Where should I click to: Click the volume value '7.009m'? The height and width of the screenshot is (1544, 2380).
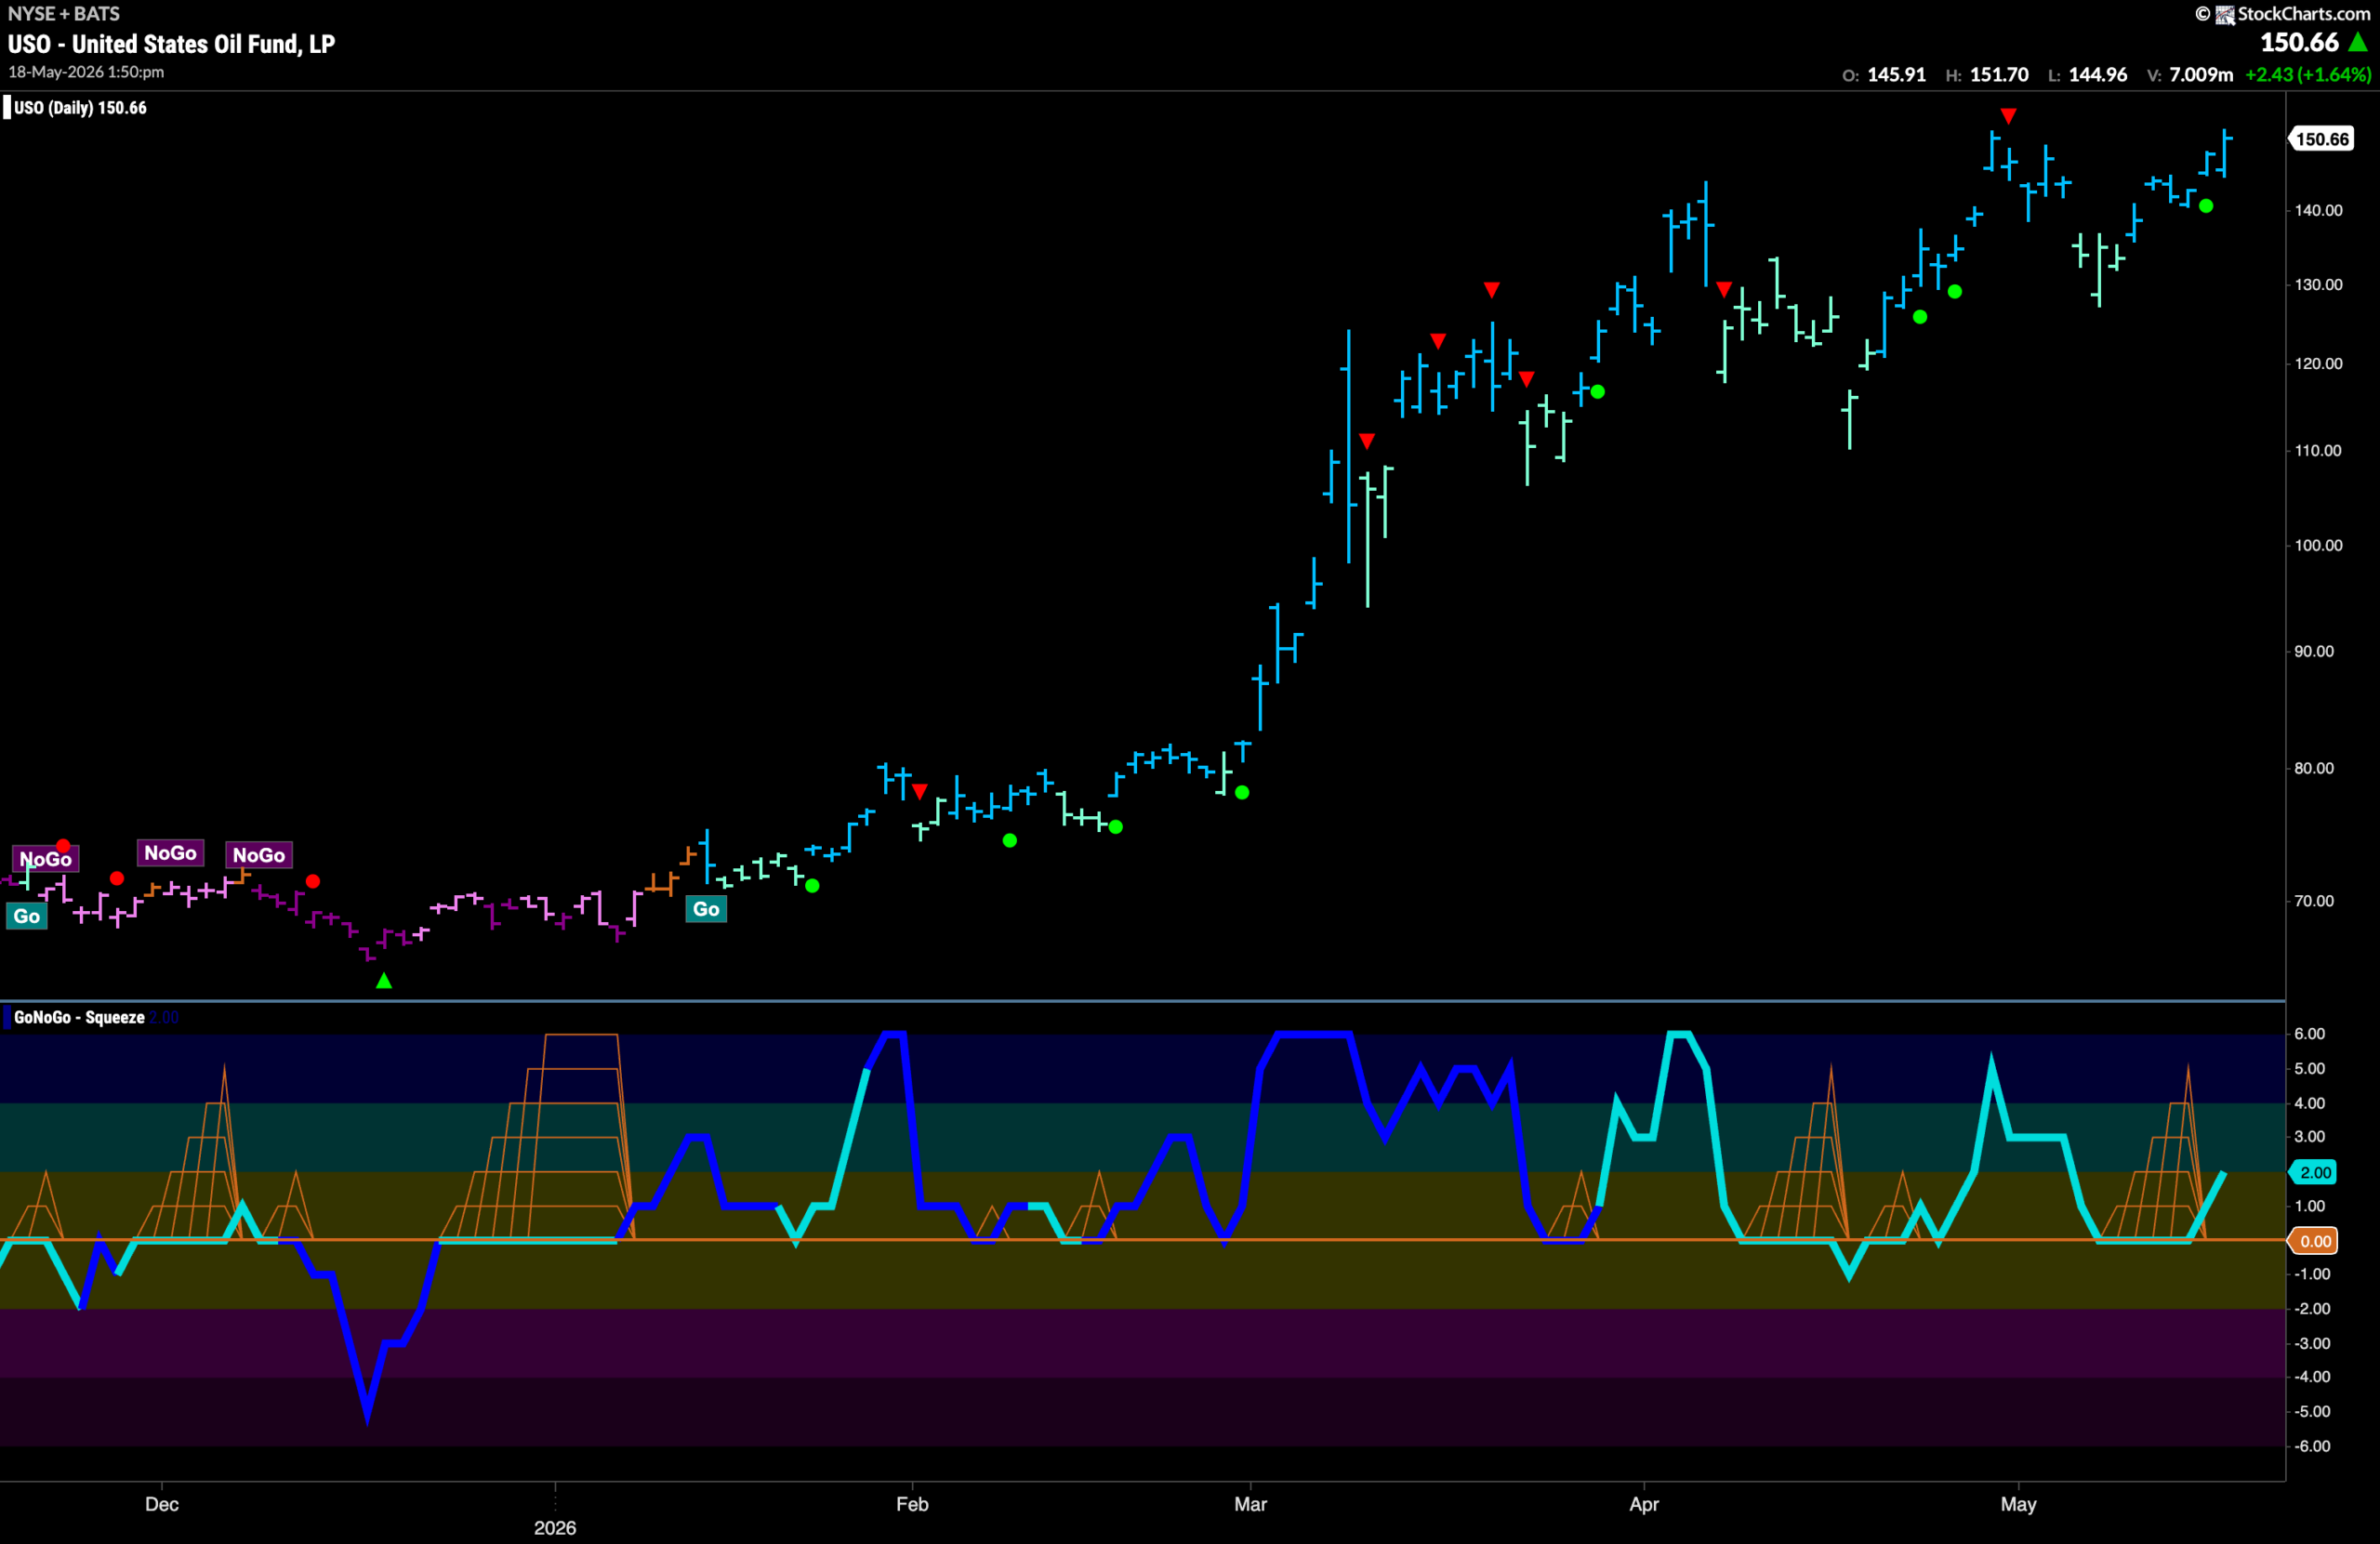2200,75
